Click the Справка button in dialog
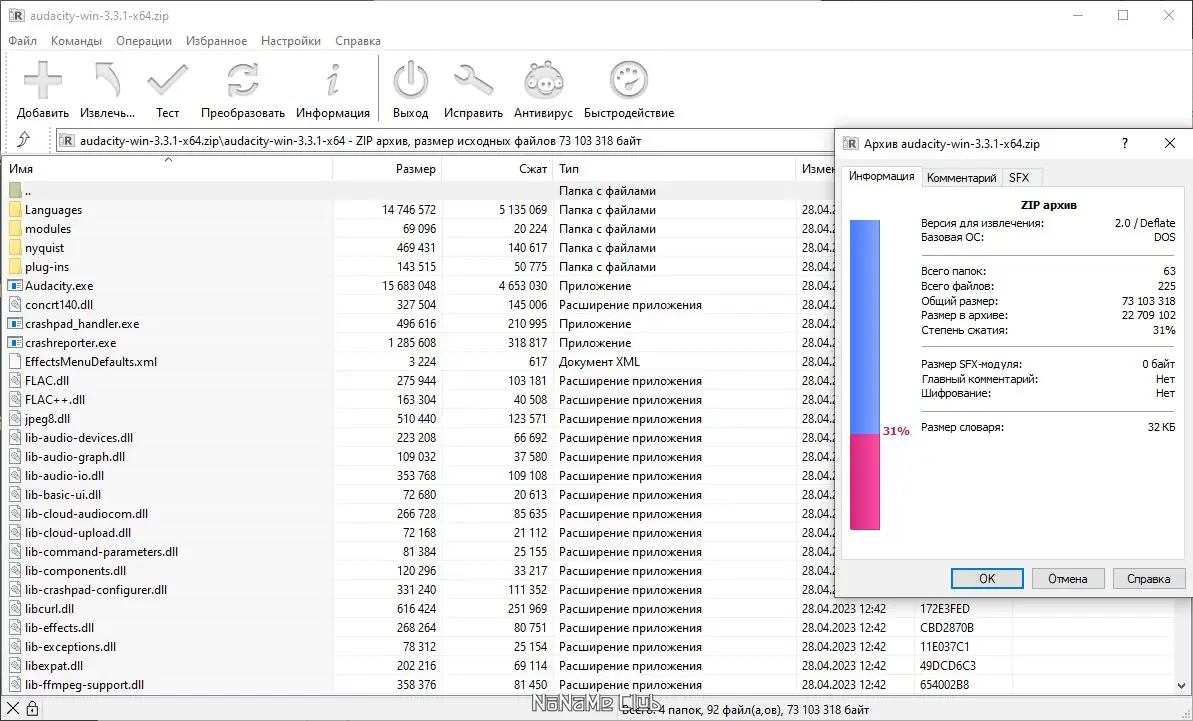This screenshot has width=1193, height=721. click(1148, 579)
